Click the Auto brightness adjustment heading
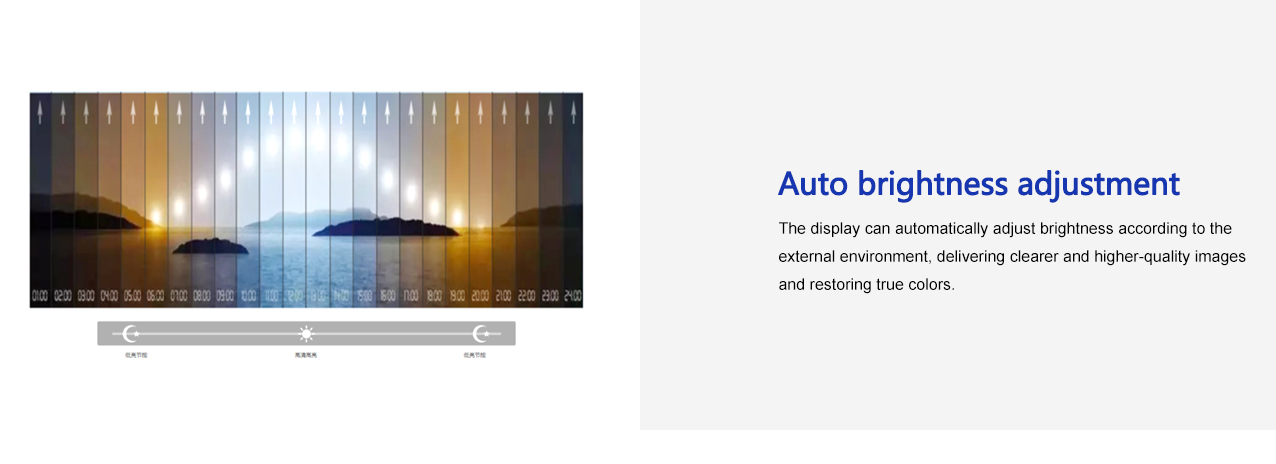Viewport: 1276px width, 464px height. click(x=978, y=184)
